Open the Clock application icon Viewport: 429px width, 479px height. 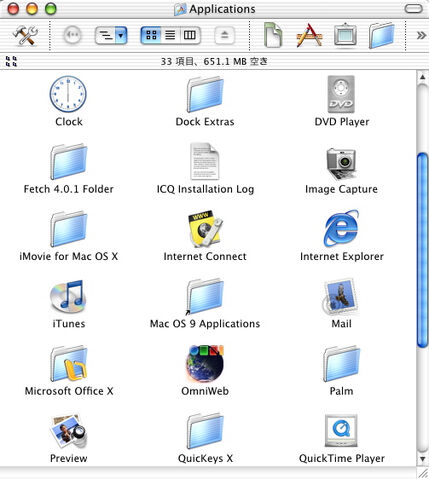tap(68, 94)
